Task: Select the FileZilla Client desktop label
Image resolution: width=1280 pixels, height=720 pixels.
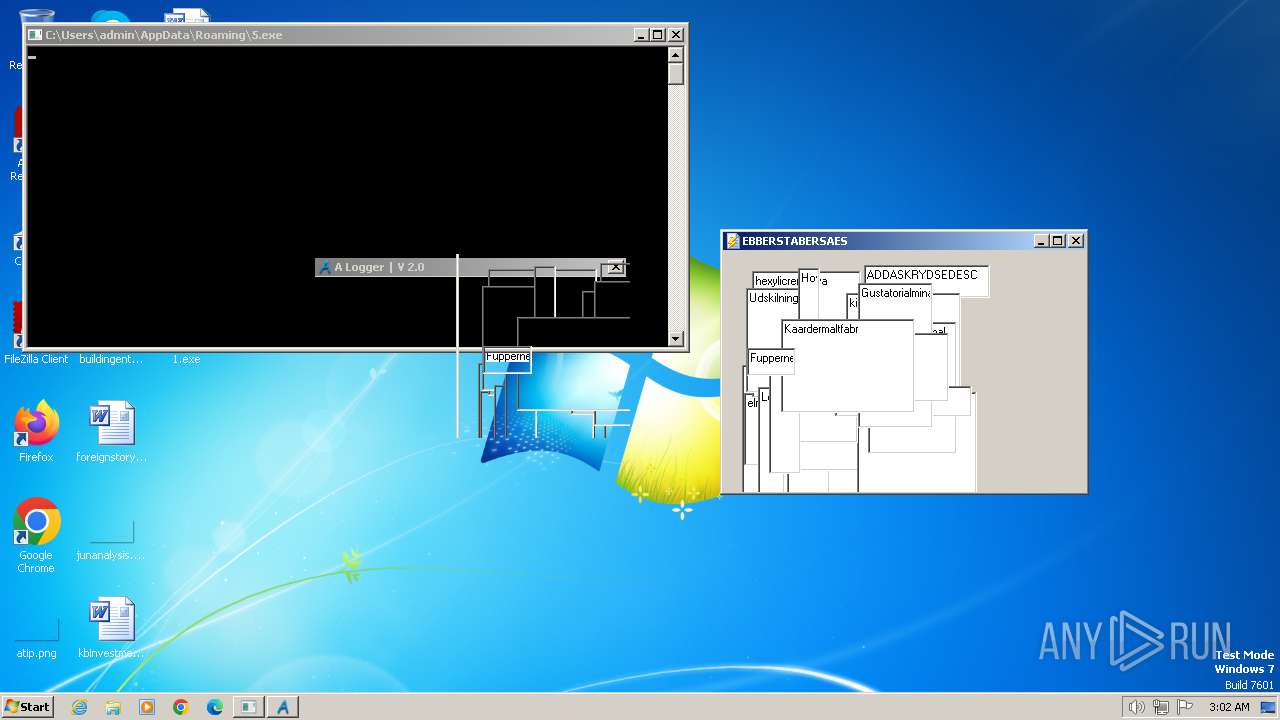Action: coord(36,359)
